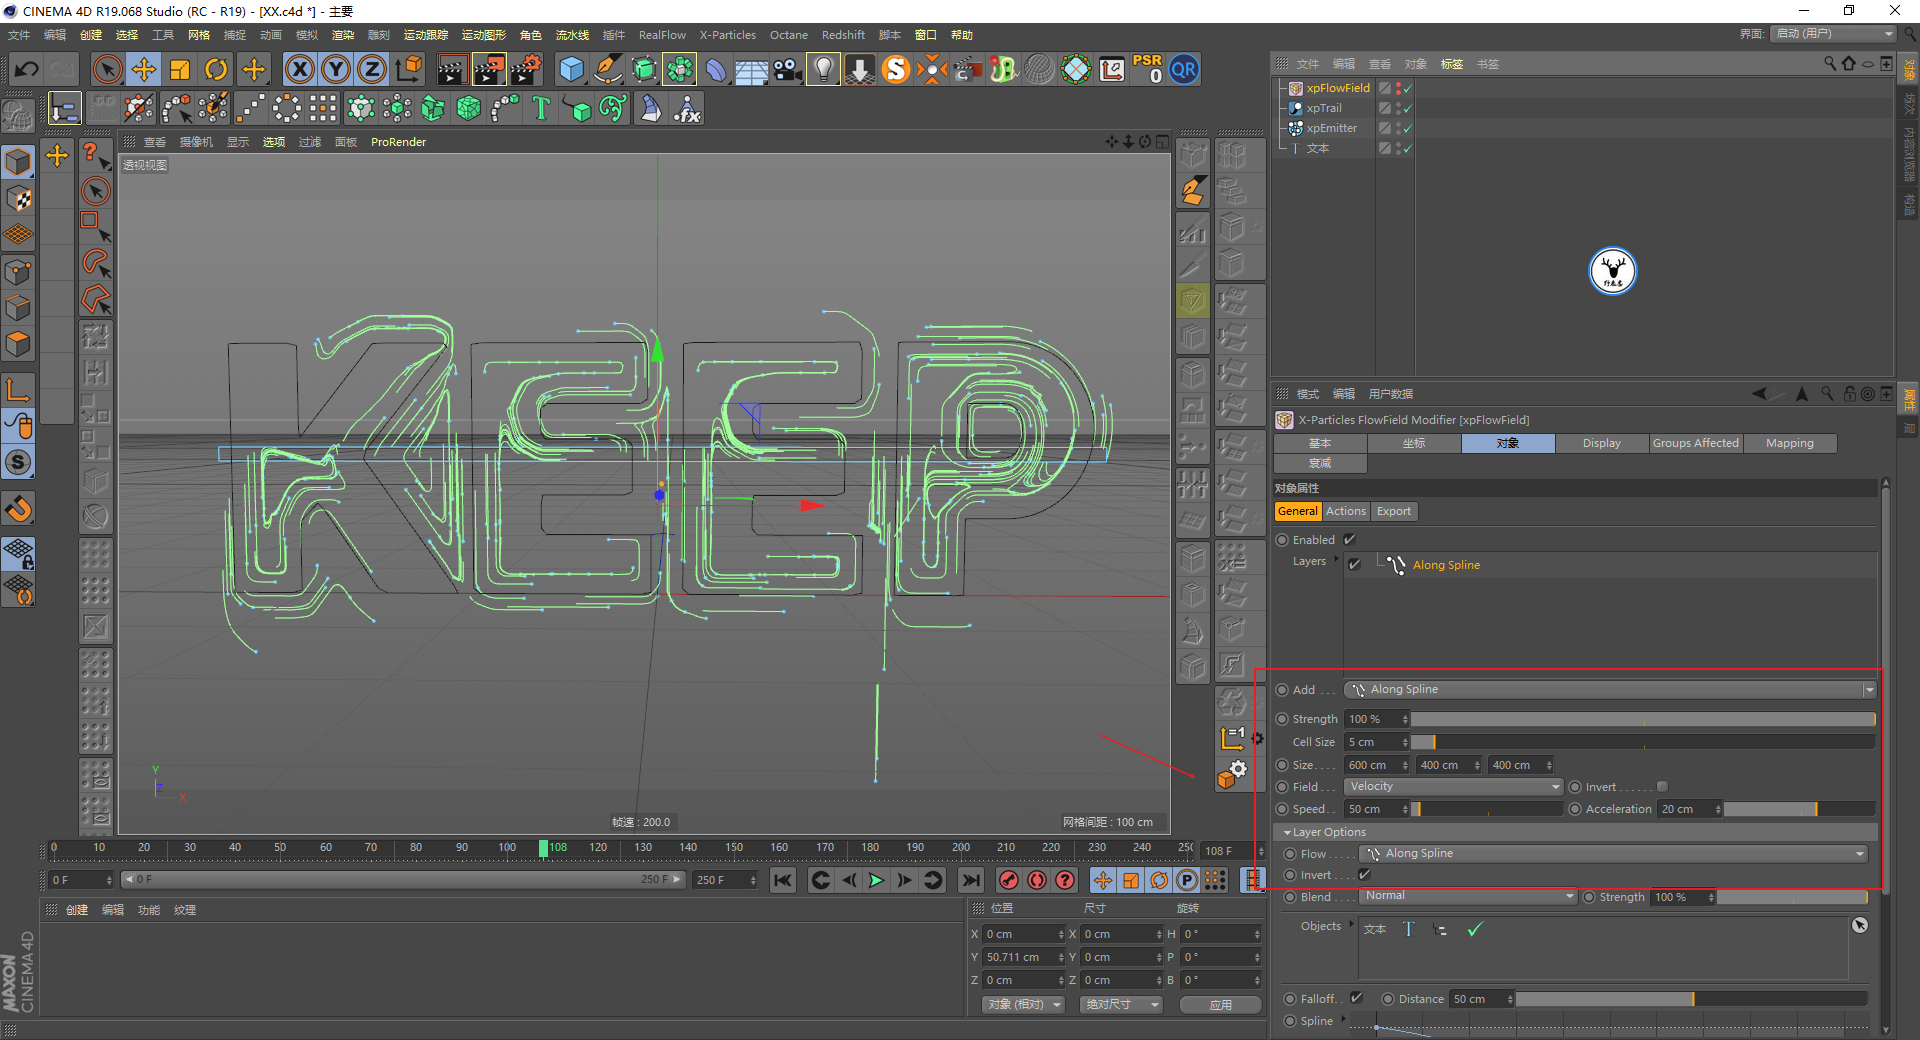Click the Undo arrow icon
The height and width of the screenshot is (1040, 1920).
tap(27, 69)
